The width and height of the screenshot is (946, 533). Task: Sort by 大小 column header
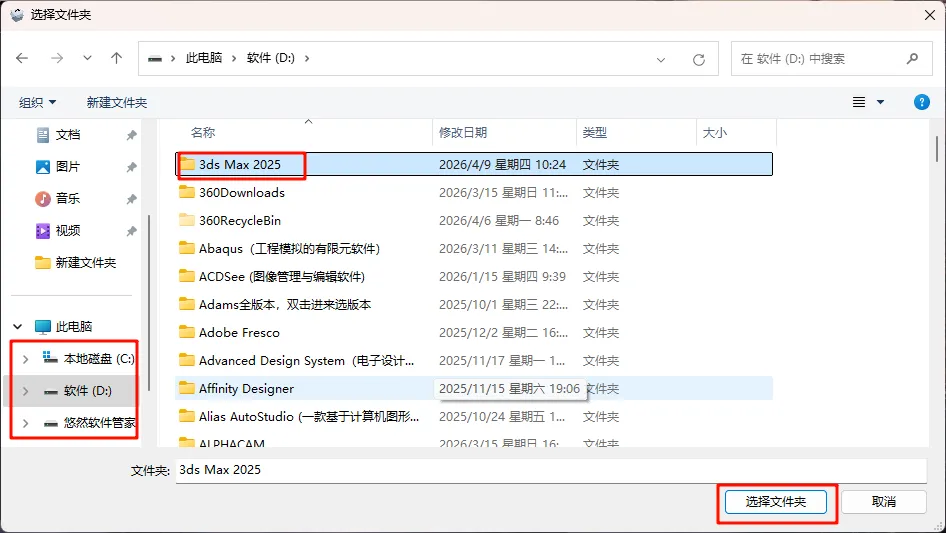tap(714, 132)
